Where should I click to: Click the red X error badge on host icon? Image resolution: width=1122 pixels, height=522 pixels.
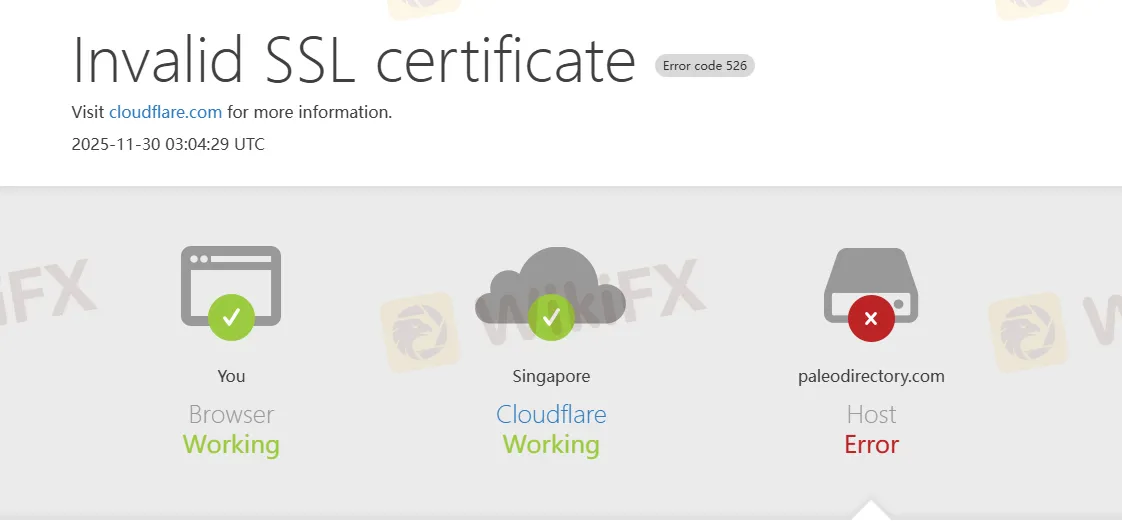coord(871,319)
